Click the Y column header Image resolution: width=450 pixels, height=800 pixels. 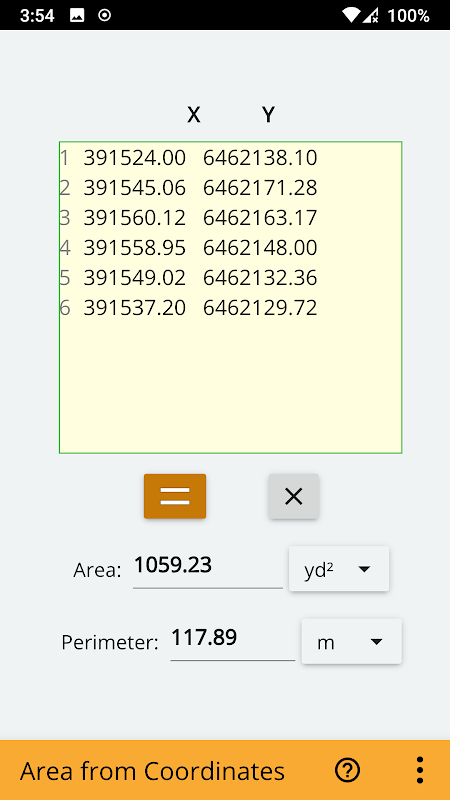click(x=268, y=115)
